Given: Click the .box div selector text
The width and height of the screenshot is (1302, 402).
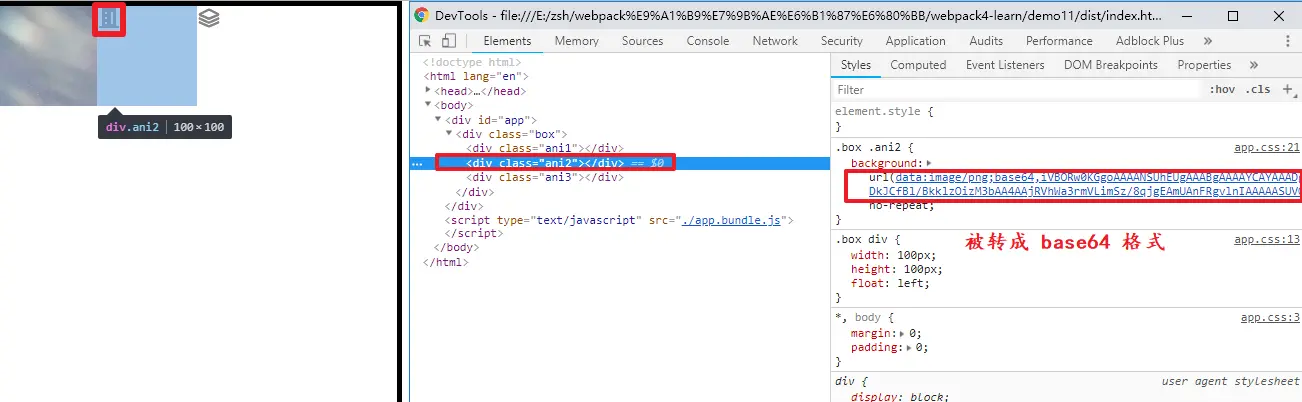Looking at the screenshot, I should point(863,240).
